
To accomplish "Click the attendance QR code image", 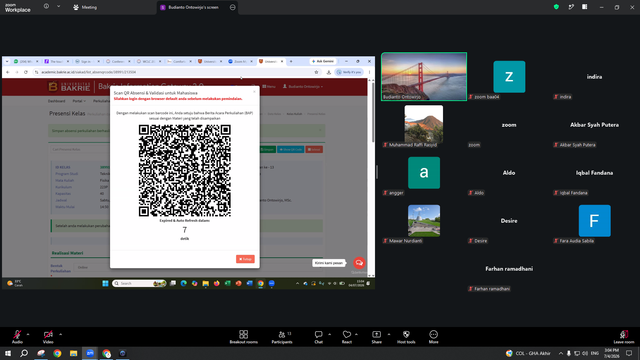I will [x=184, y=171].
